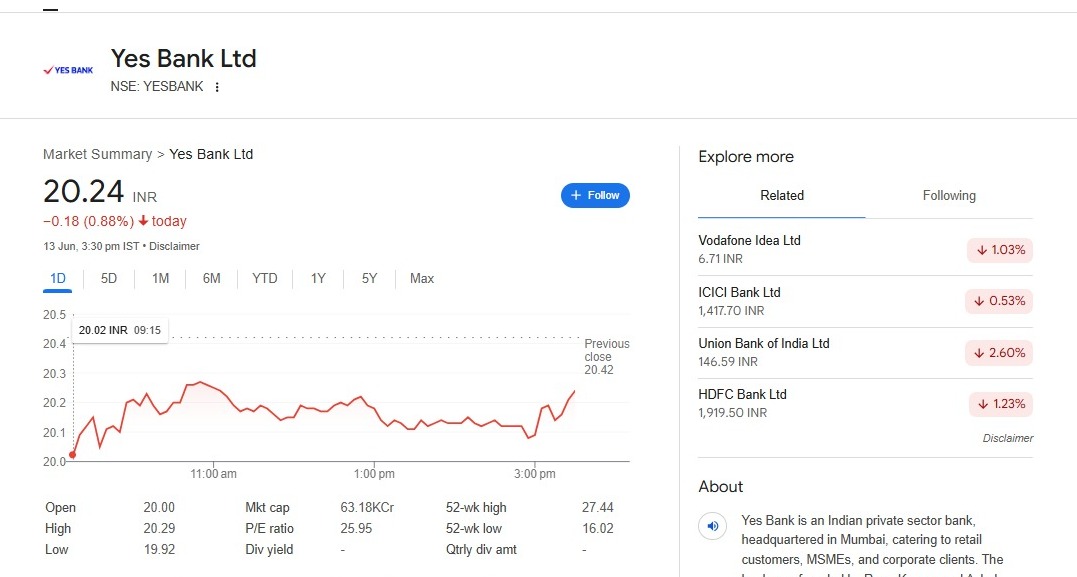1077x577 pixels.
Task: Show the YTD chart range
Action: click(264, 279)
